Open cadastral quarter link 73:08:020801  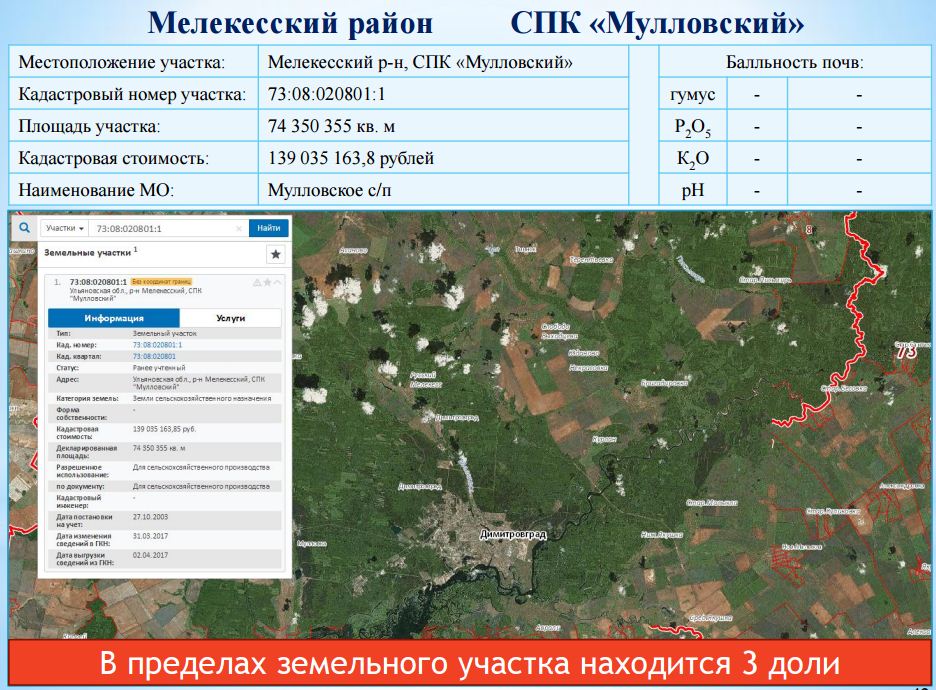point(154,356)
